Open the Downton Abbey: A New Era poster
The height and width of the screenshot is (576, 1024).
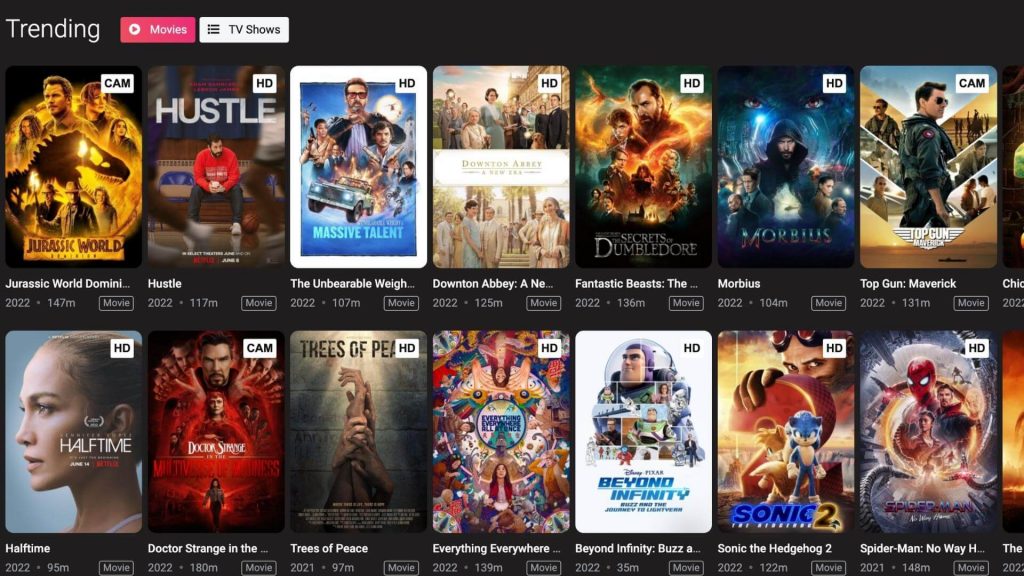[501, 167]
